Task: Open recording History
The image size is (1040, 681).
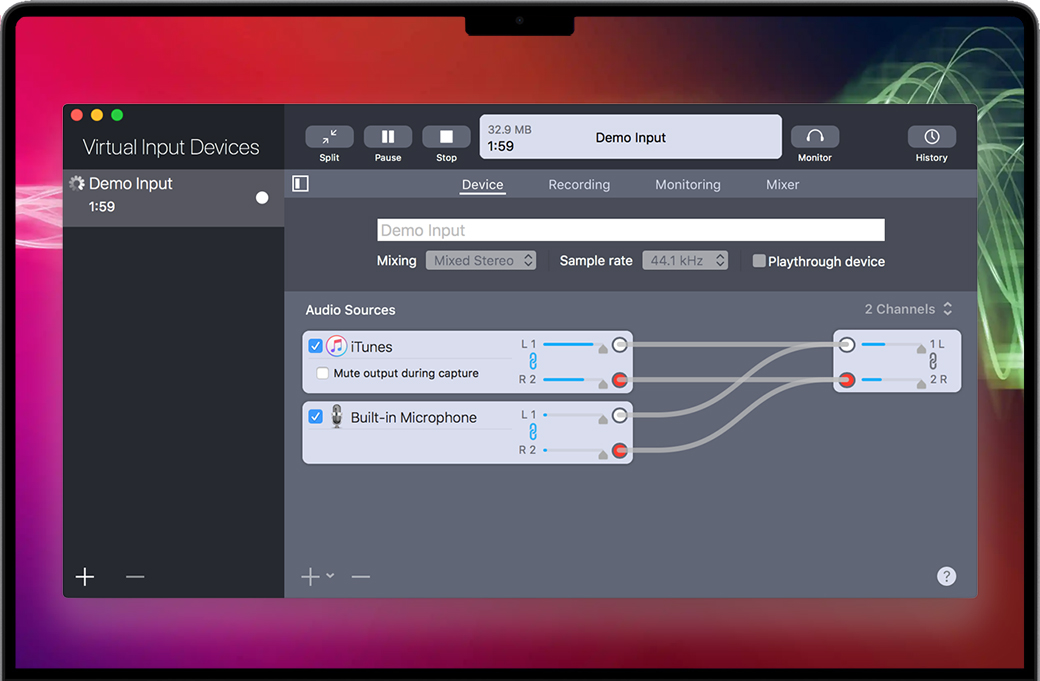Action: (x=931, y=137)
